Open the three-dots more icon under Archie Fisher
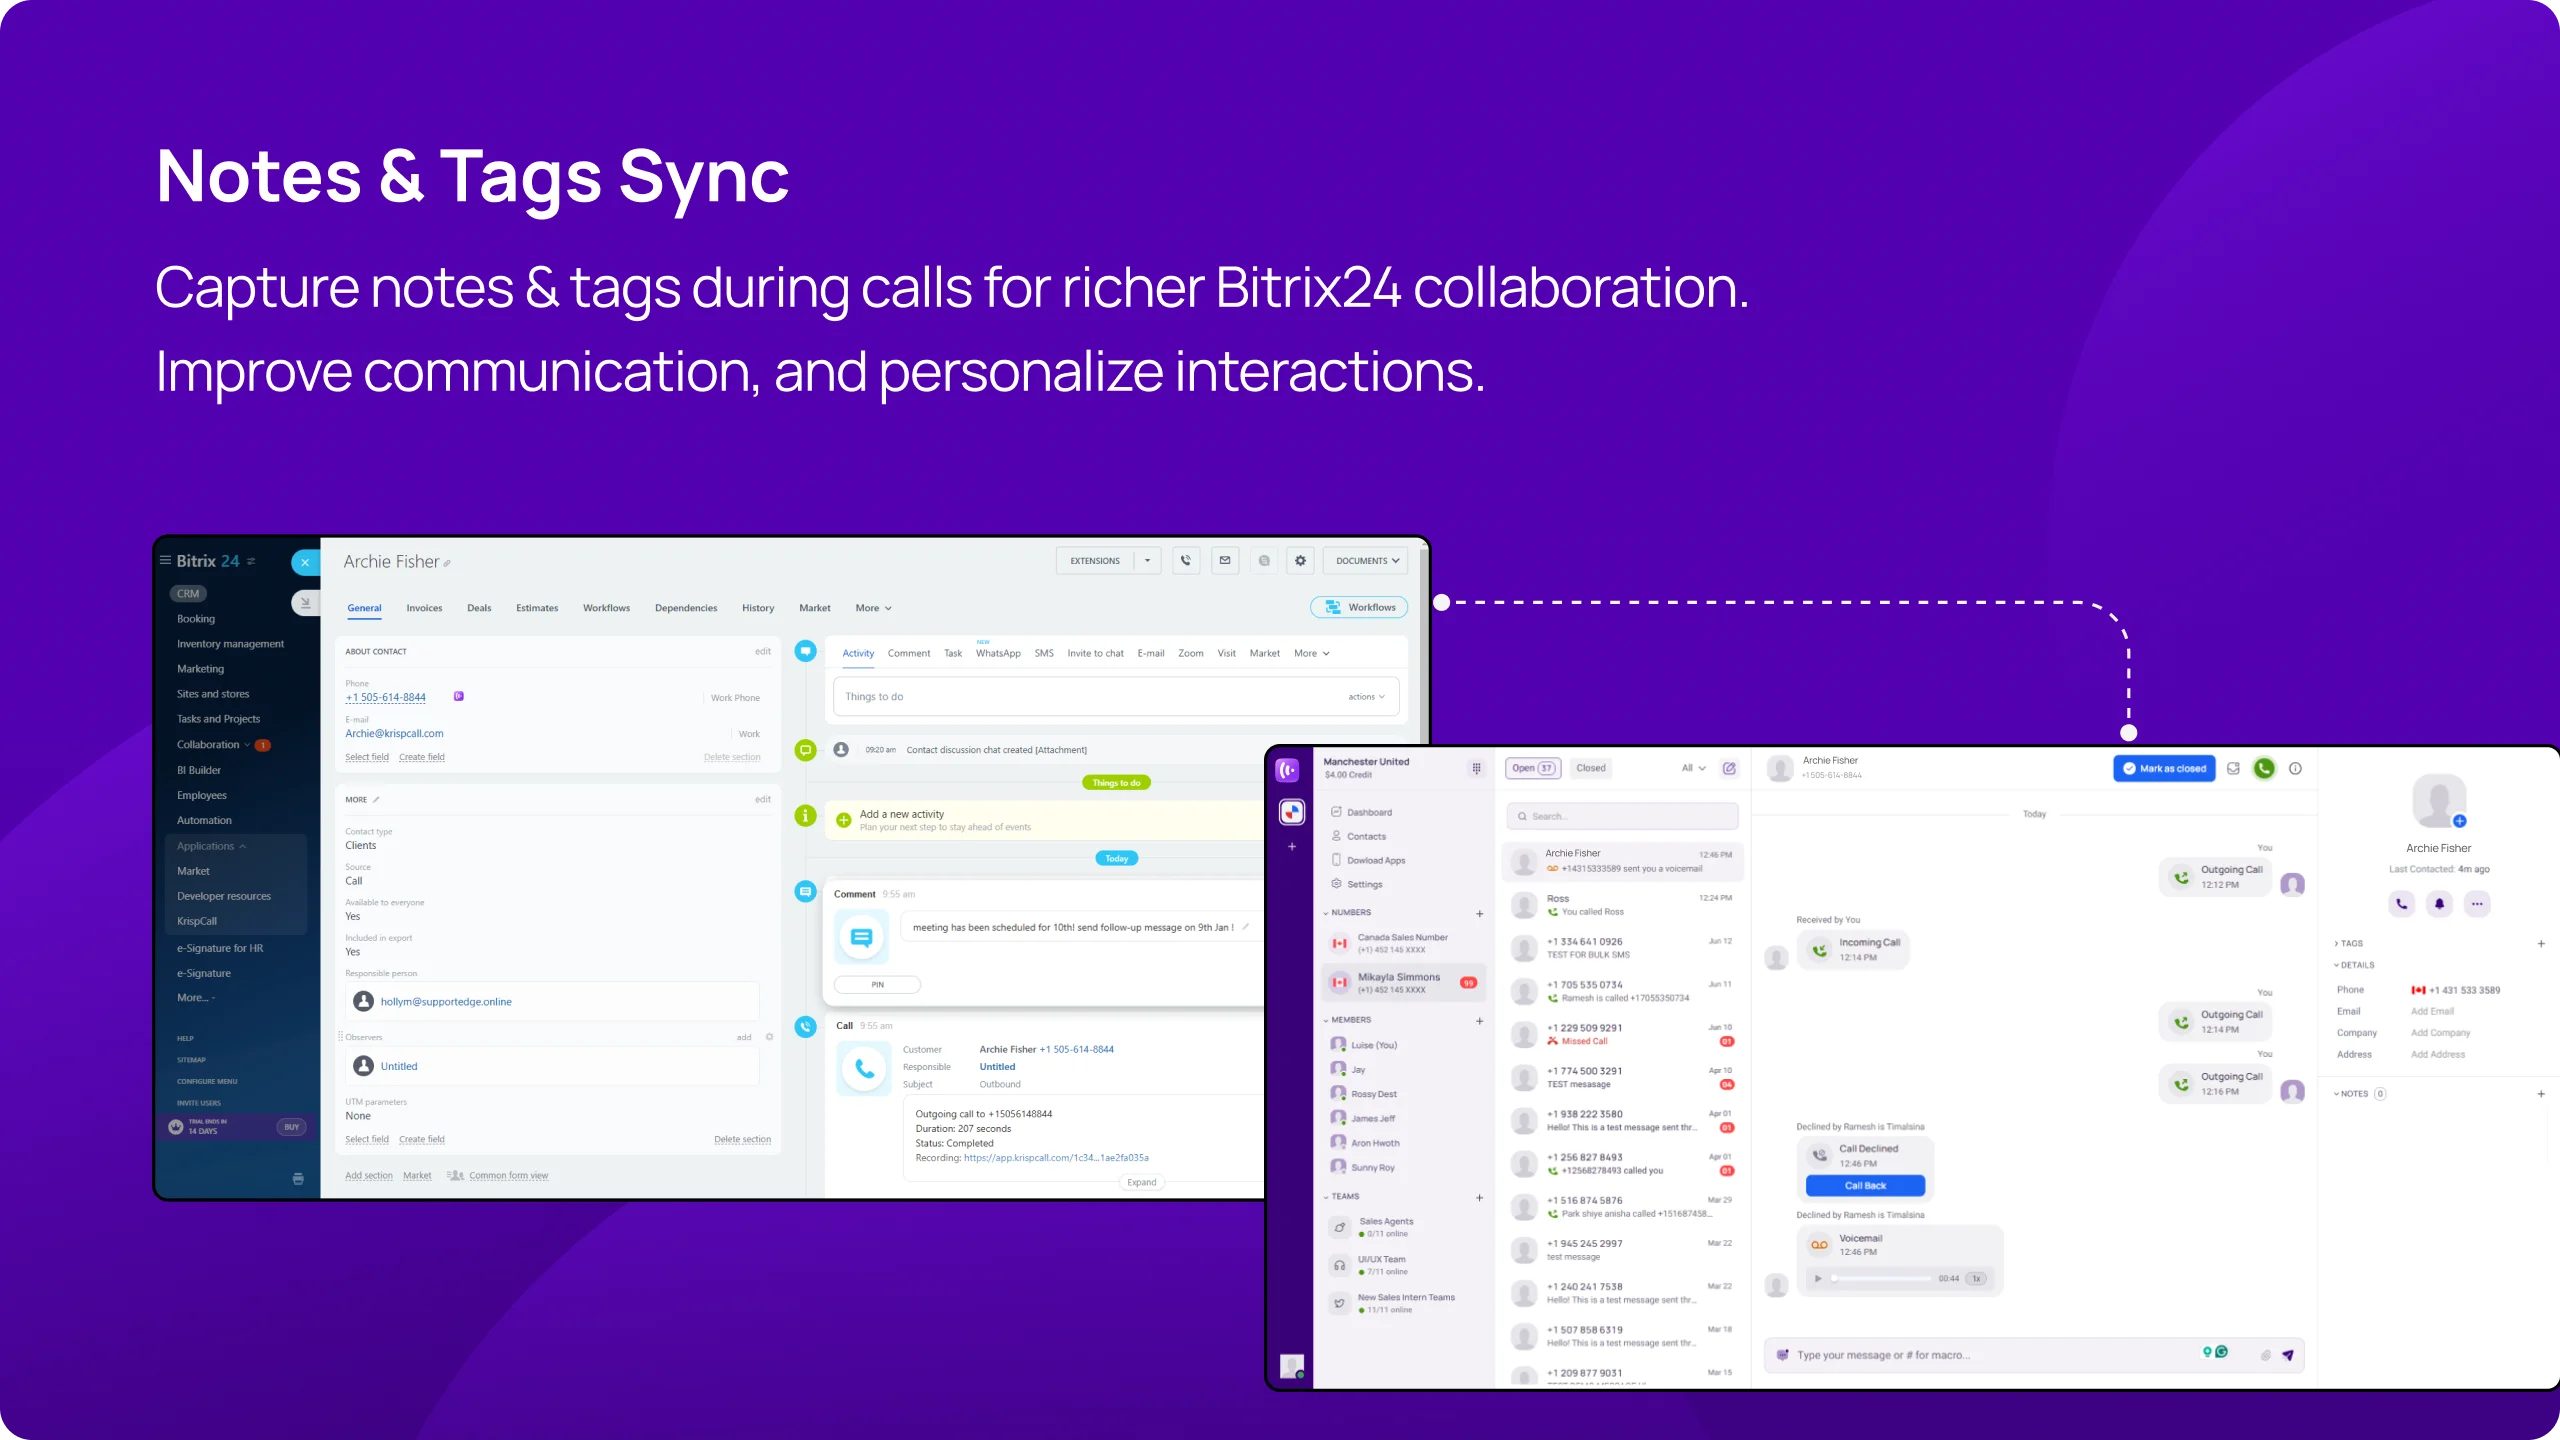 [2477, 903]
